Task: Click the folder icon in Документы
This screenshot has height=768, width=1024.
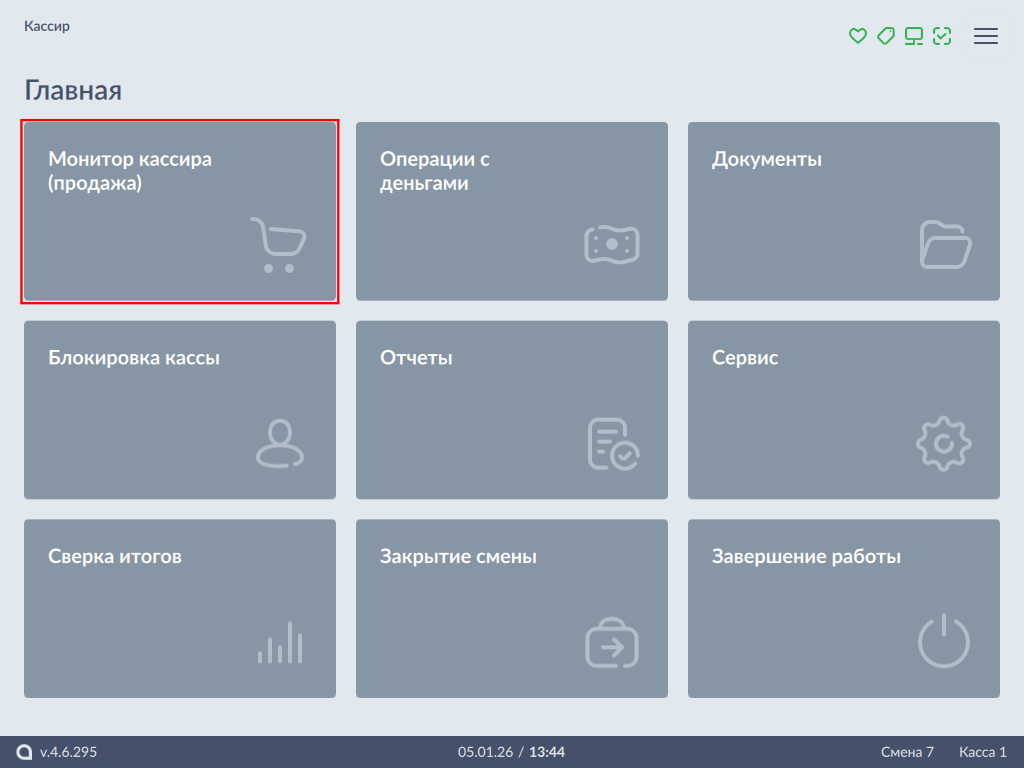Action: point(944,244)
